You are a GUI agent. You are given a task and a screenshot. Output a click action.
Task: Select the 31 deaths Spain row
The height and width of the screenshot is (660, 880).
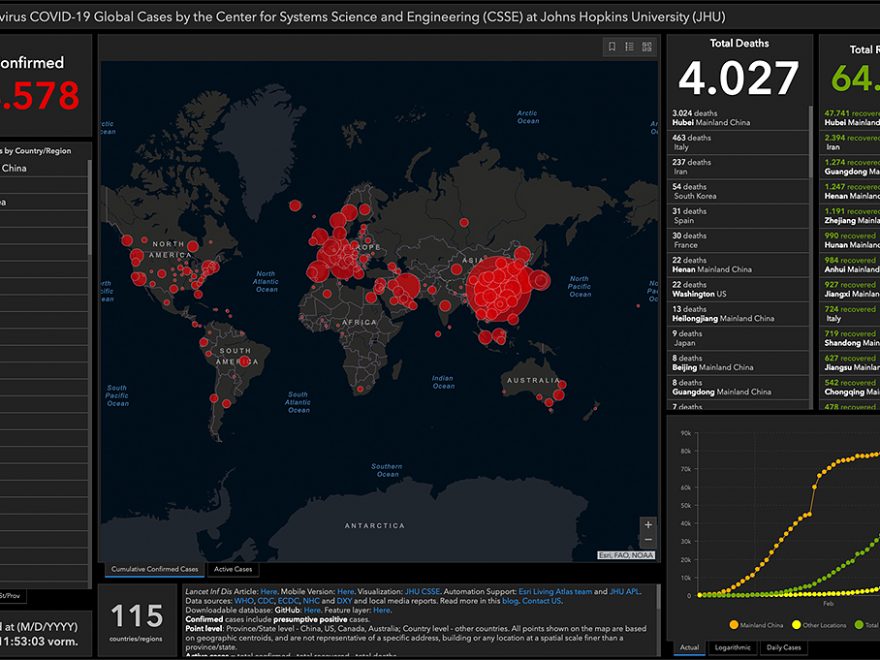click(737, 216)
